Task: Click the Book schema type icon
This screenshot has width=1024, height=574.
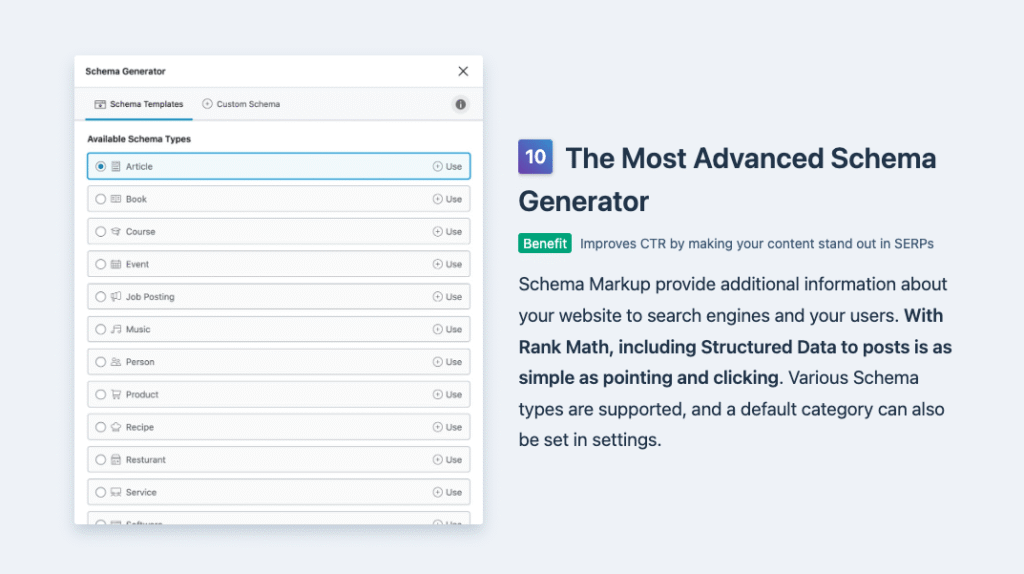Action: [116, 199]
